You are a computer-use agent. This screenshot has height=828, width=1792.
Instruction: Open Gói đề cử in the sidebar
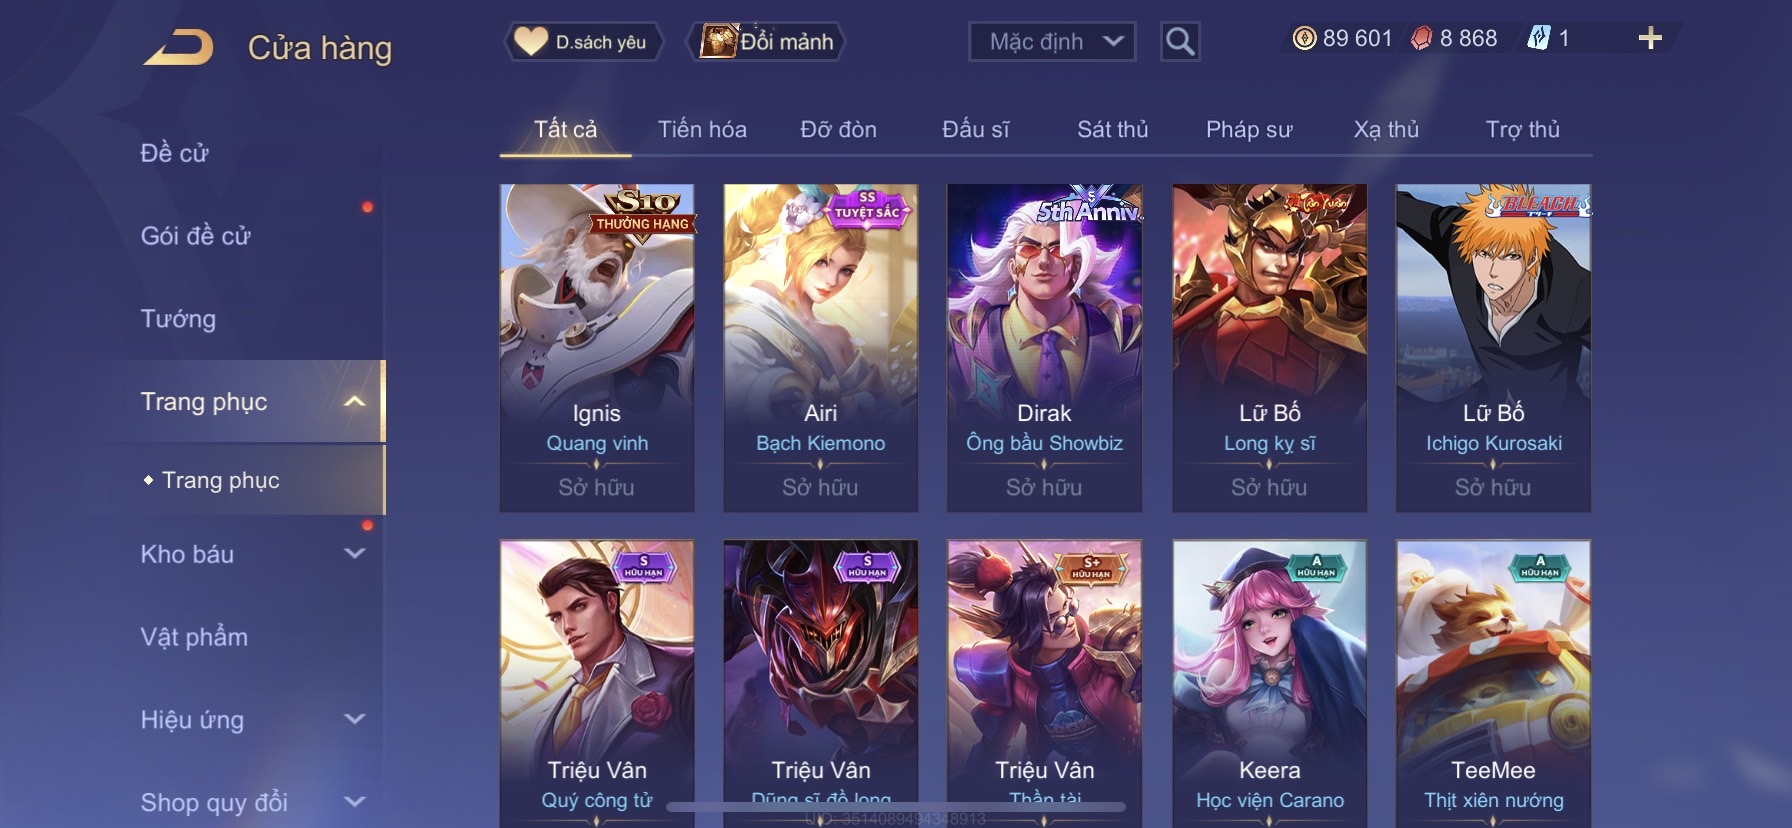pyautogui.click(x=196, y=236)
